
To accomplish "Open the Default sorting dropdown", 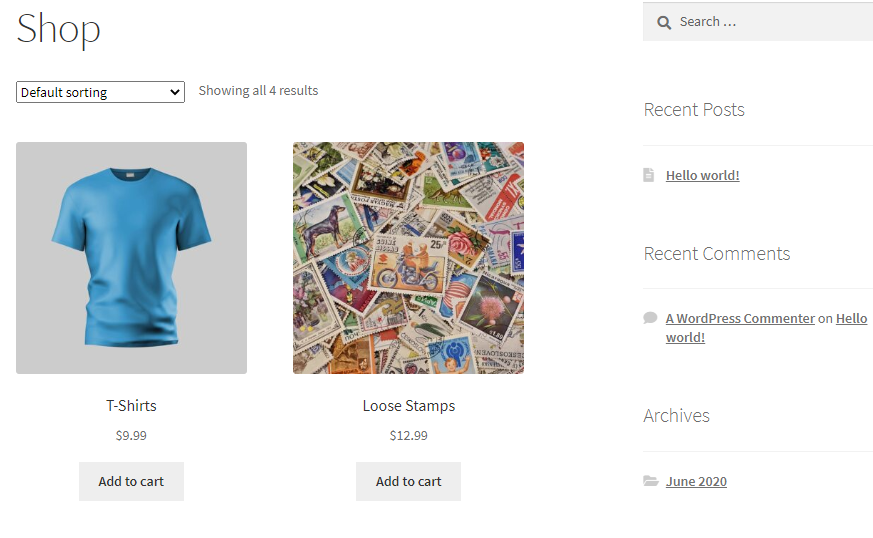I will [x=100, y=92].
